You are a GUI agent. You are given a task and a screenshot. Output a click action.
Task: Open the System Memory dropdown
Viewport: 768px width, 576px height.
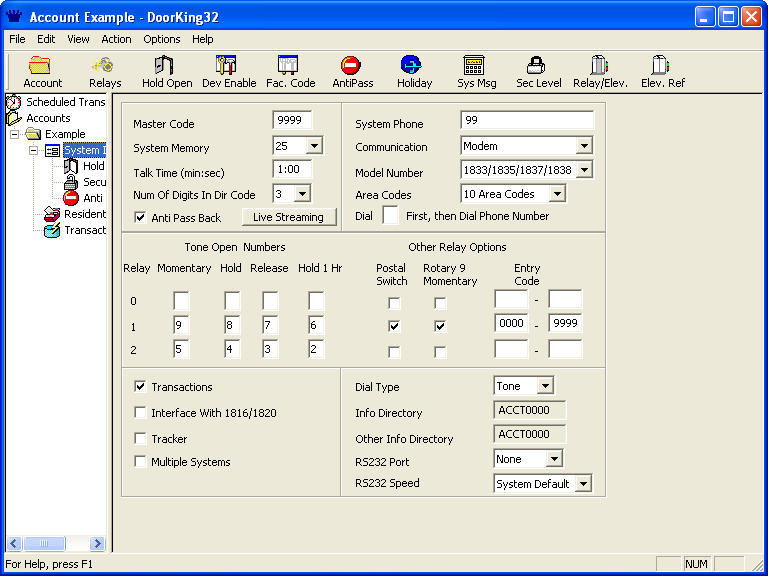[314, 145]
